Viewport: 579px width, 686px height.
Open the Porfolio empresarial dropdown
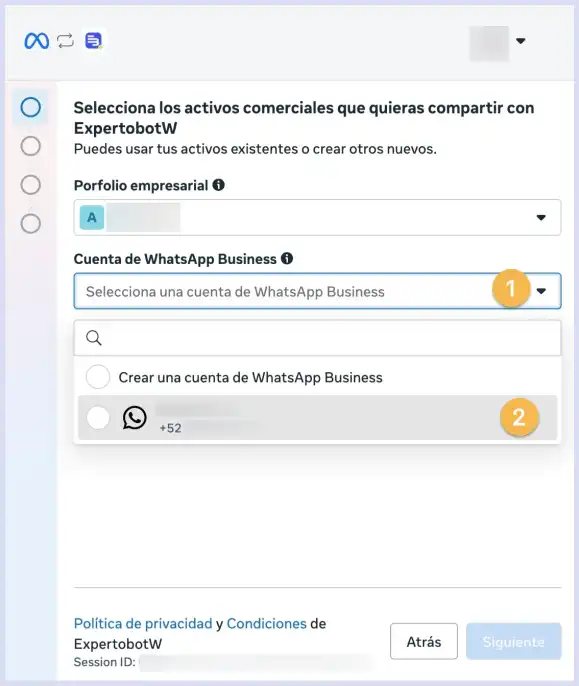pos(317,217)
